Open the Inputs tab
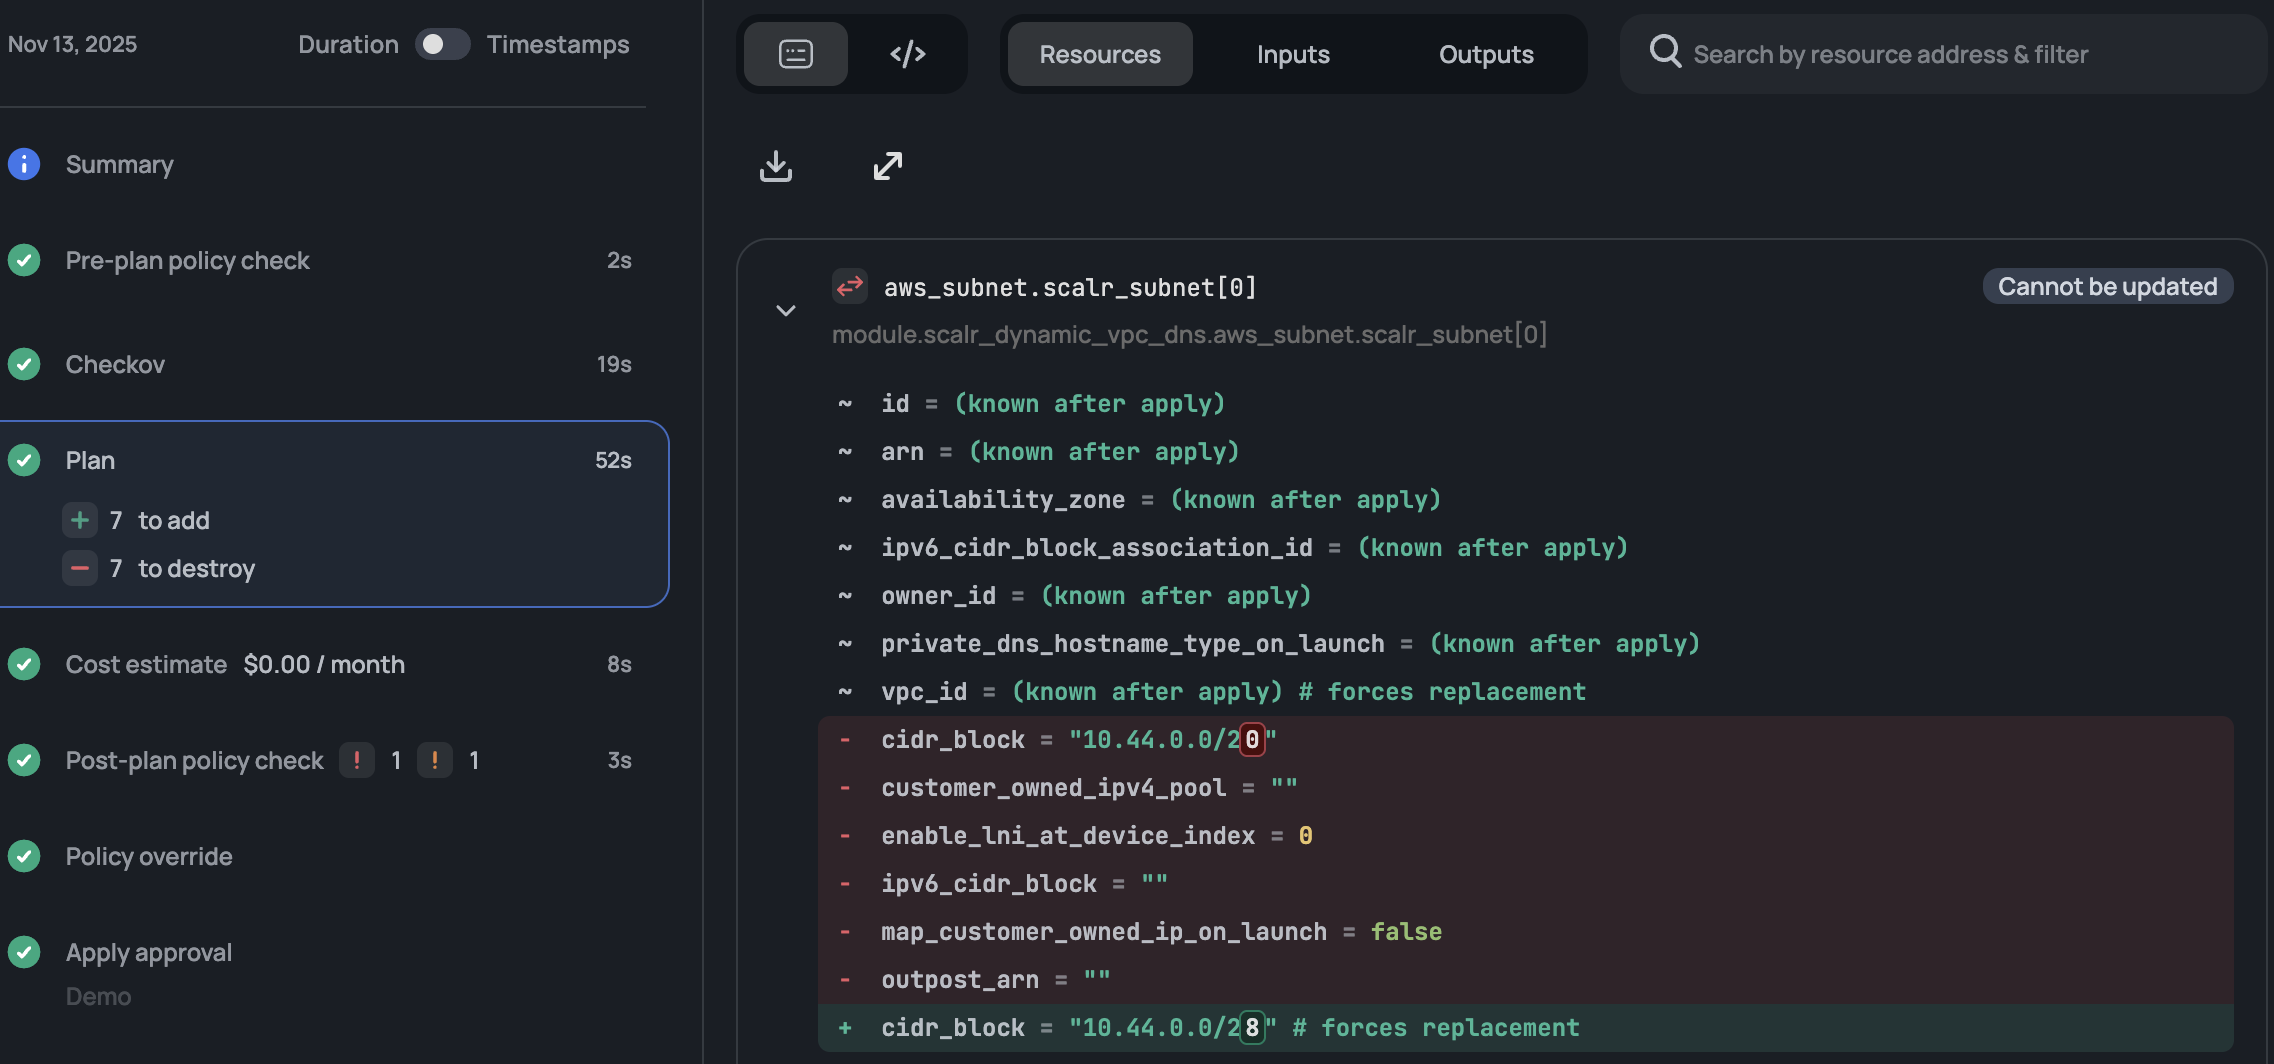2274x1064 pixels. tap(1292, 54)
